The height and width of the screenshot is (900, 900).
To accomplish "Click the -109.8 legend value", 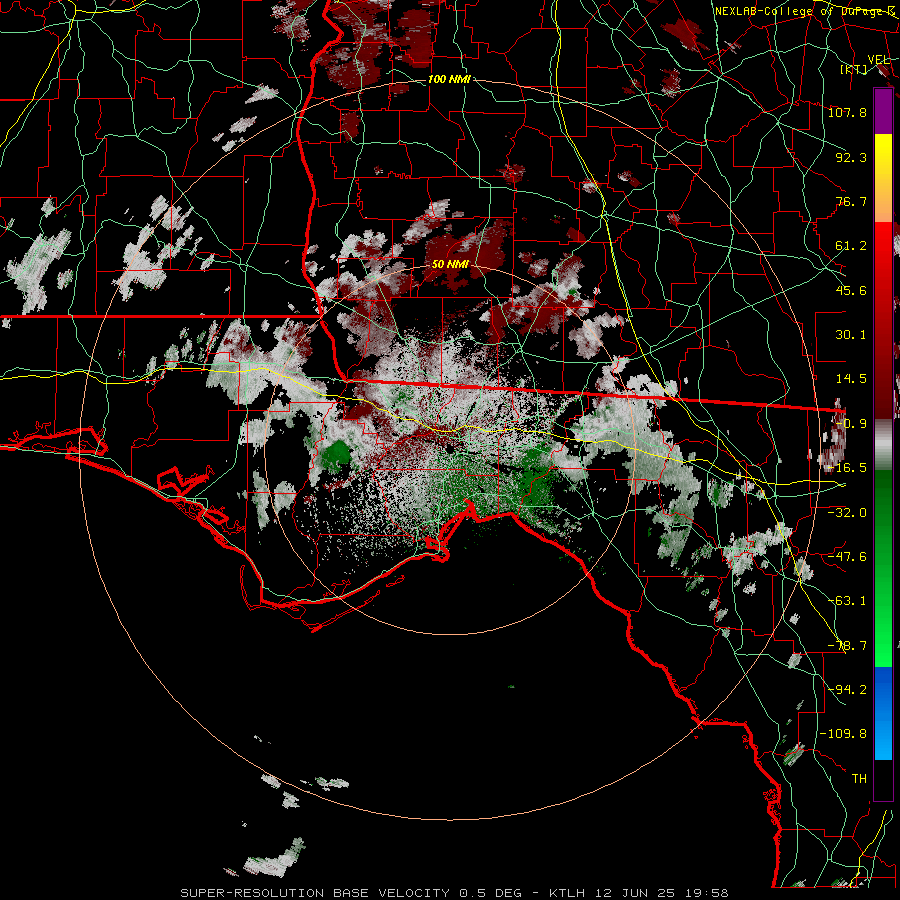I will pyautogui.click(x=843, y=734).
